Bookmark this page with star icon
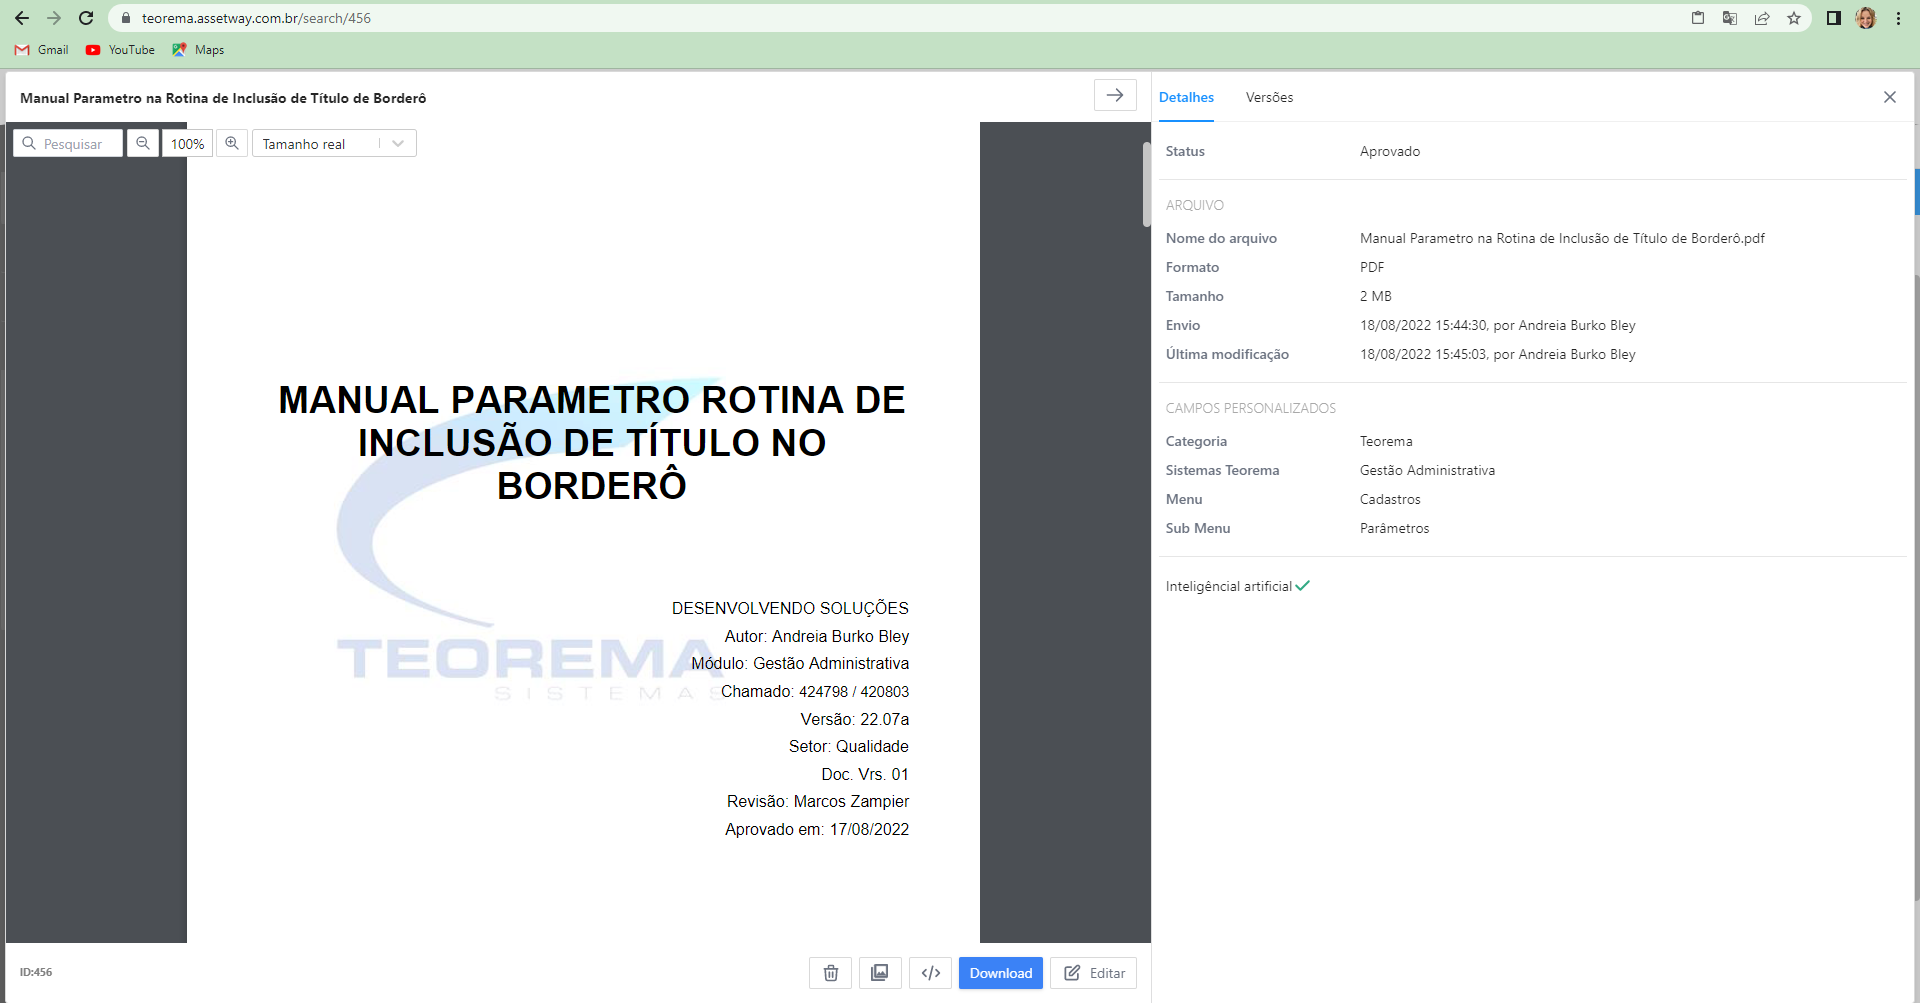The height and width of the screenshot is (1003, 1920). [x=1794, y=18]
